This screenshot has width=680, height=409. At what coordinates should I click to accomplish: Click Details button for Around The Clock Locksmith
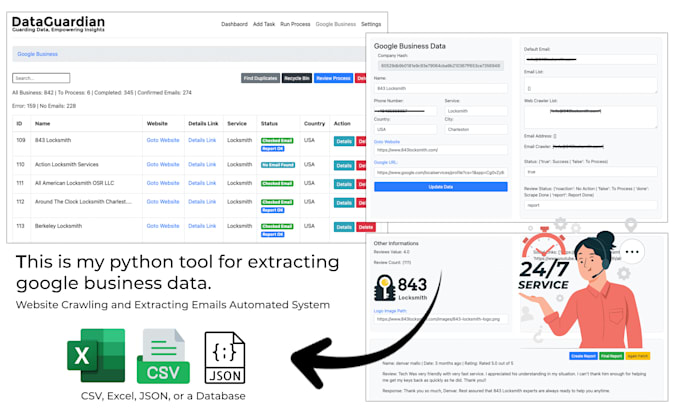344,203
